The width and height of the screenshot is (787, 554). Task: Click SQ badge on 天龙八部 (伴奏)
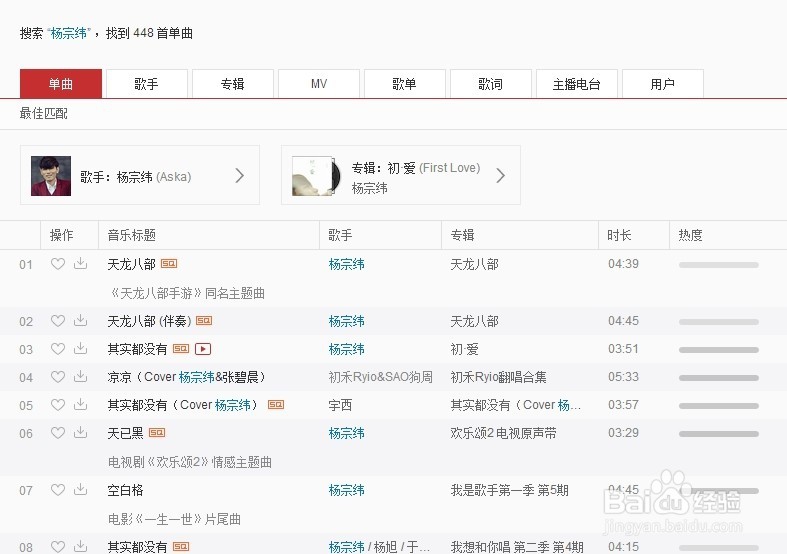(204, 321)
